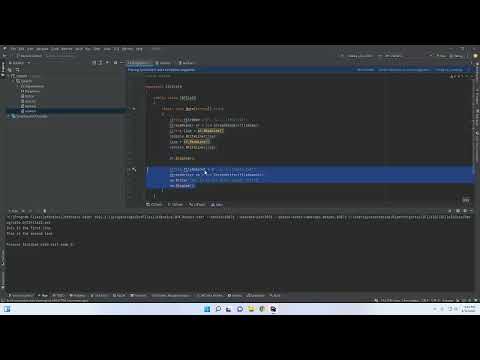Screen dimensions: 480x360
Task: Click "This is the first line." console output
Action: [29, 228]
